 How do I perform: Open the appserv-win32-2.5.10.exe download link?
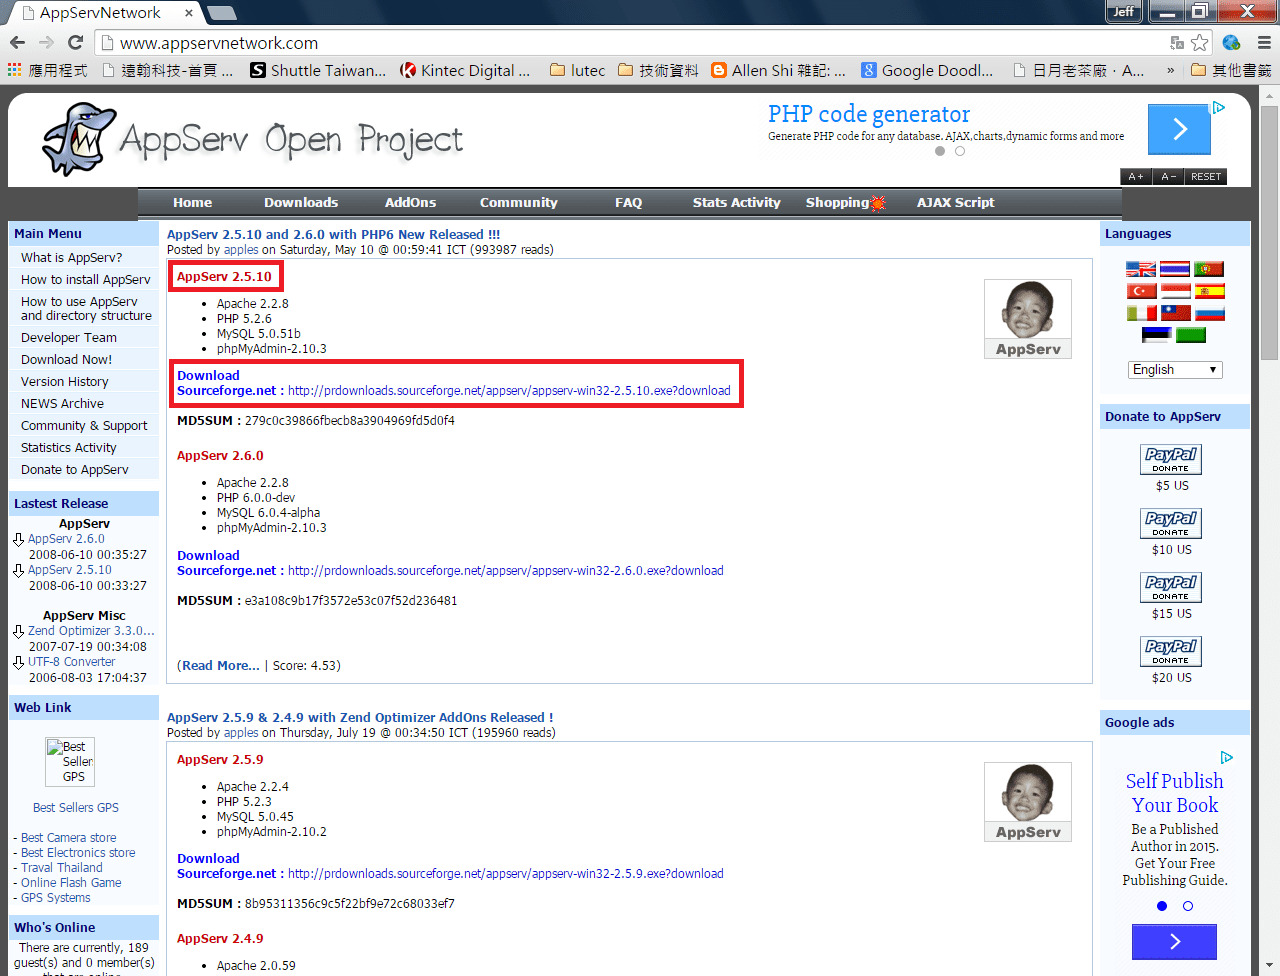pos(509,391)
